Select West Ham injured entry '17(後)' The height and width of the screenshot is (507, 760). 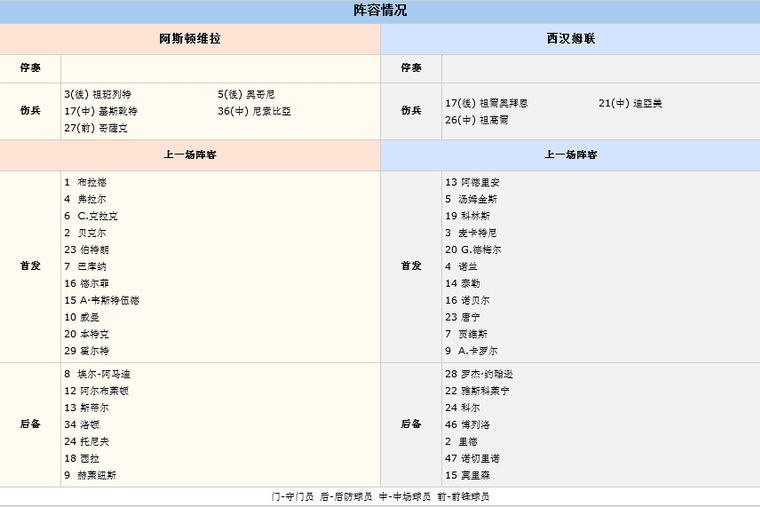coord(487,103)
